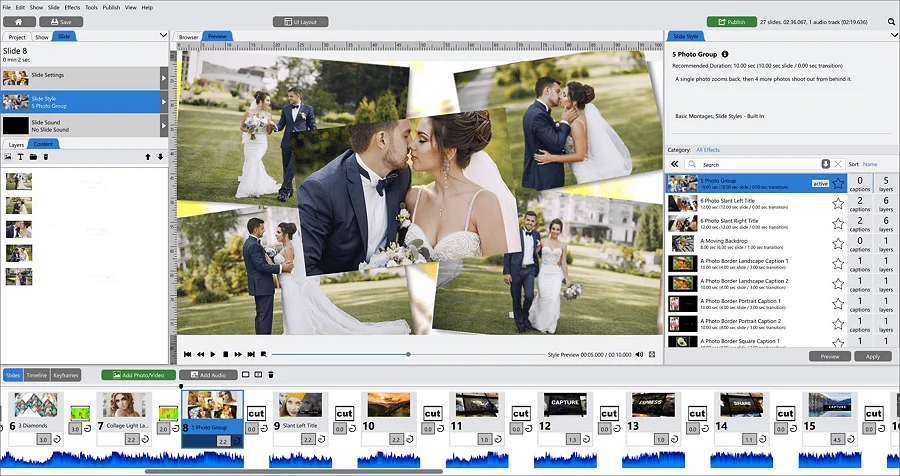Screen dimensions: 900x476
Task: Move content item down with arrow
Action: click(160, 157)
